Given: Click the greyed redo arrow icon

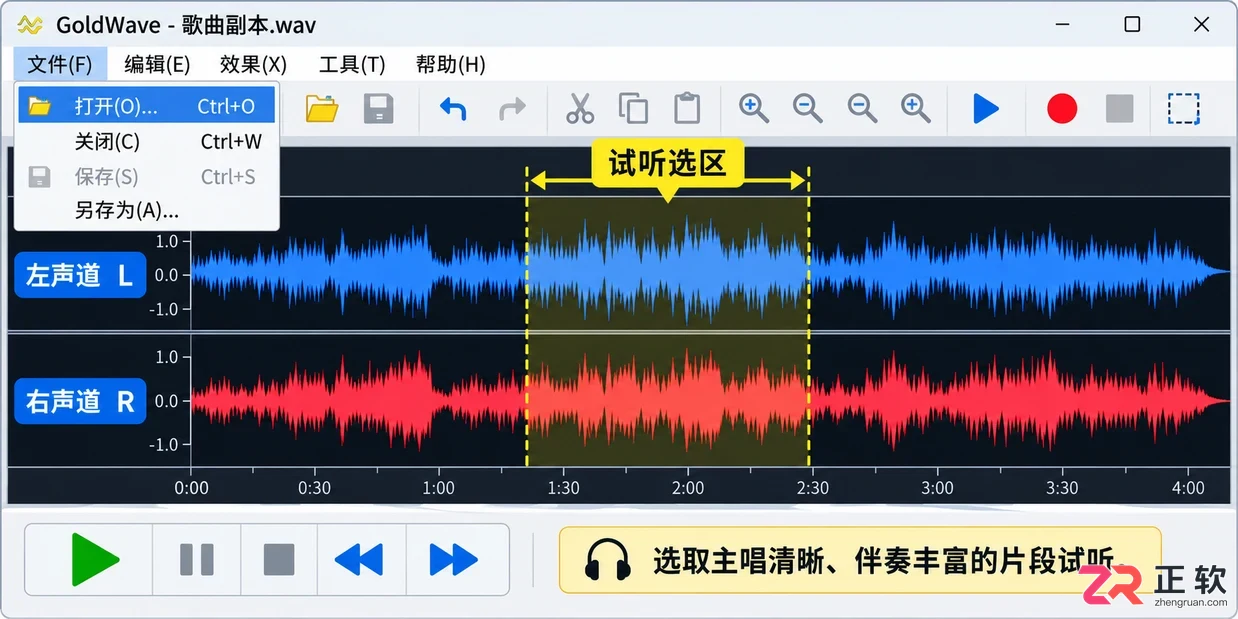Looking at the screenshot, I should pos(512,108).
